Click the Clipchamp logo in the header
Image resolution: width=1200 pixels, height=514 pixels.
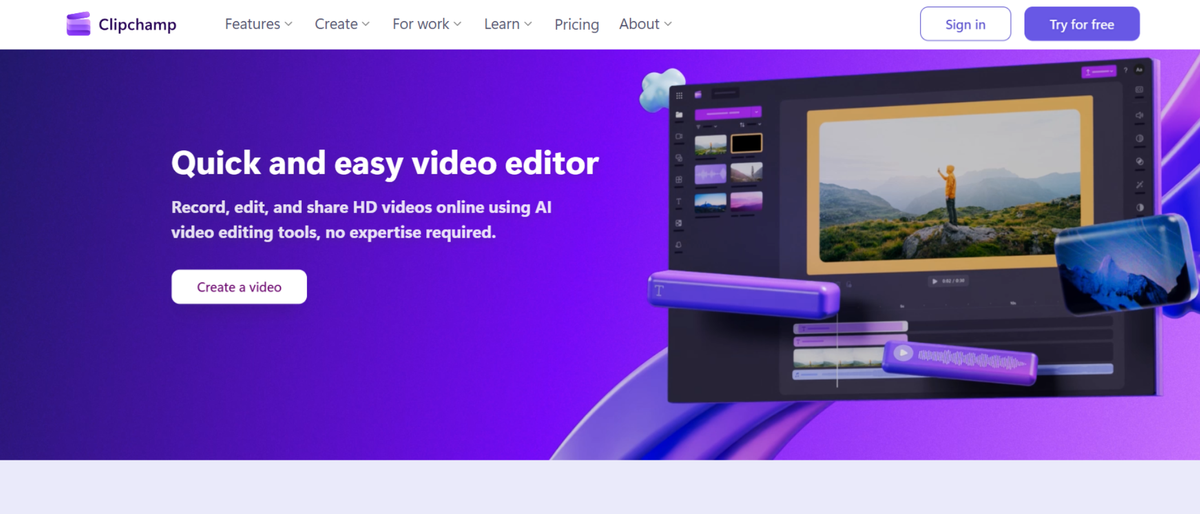[121, 24]
